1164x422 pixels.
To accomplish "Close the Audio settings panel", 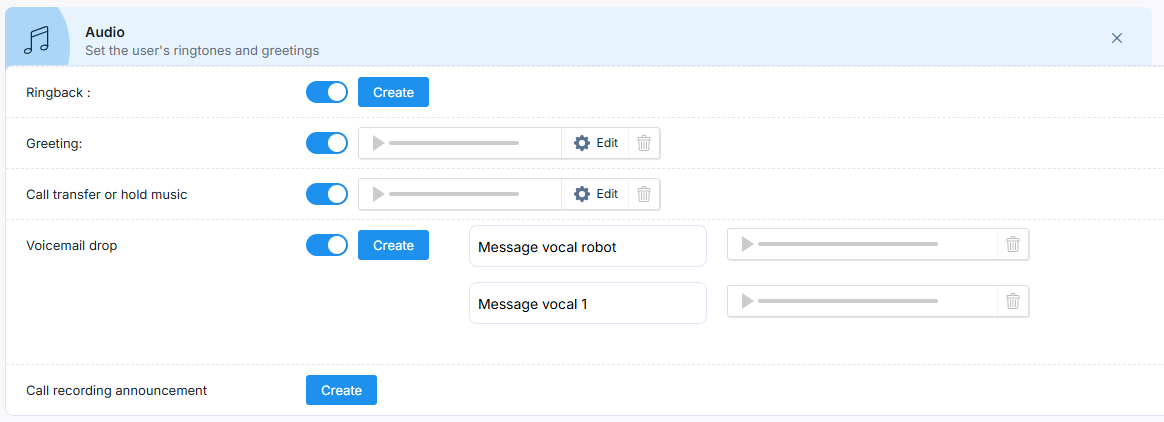I will coord(1117,38).
